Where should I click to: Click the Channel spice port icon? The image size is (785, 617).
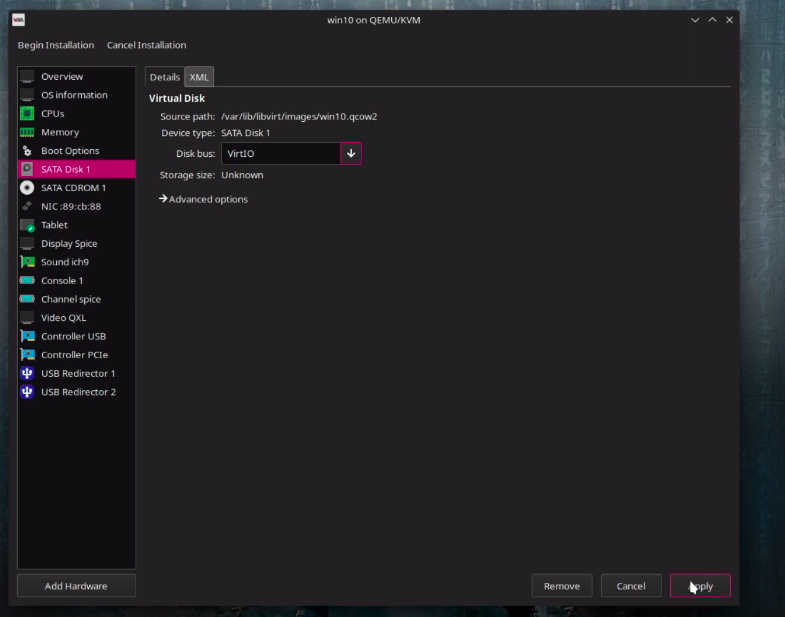tap(27, 299)
